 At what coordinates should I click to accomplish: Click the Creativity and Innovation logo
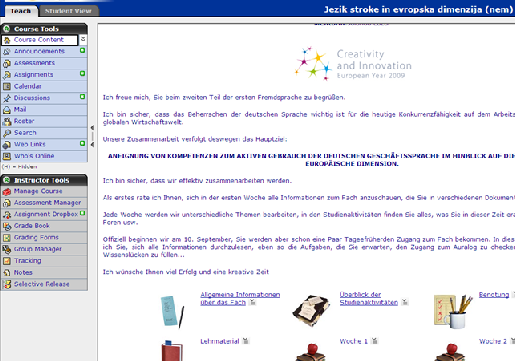(x=353, y=63)
